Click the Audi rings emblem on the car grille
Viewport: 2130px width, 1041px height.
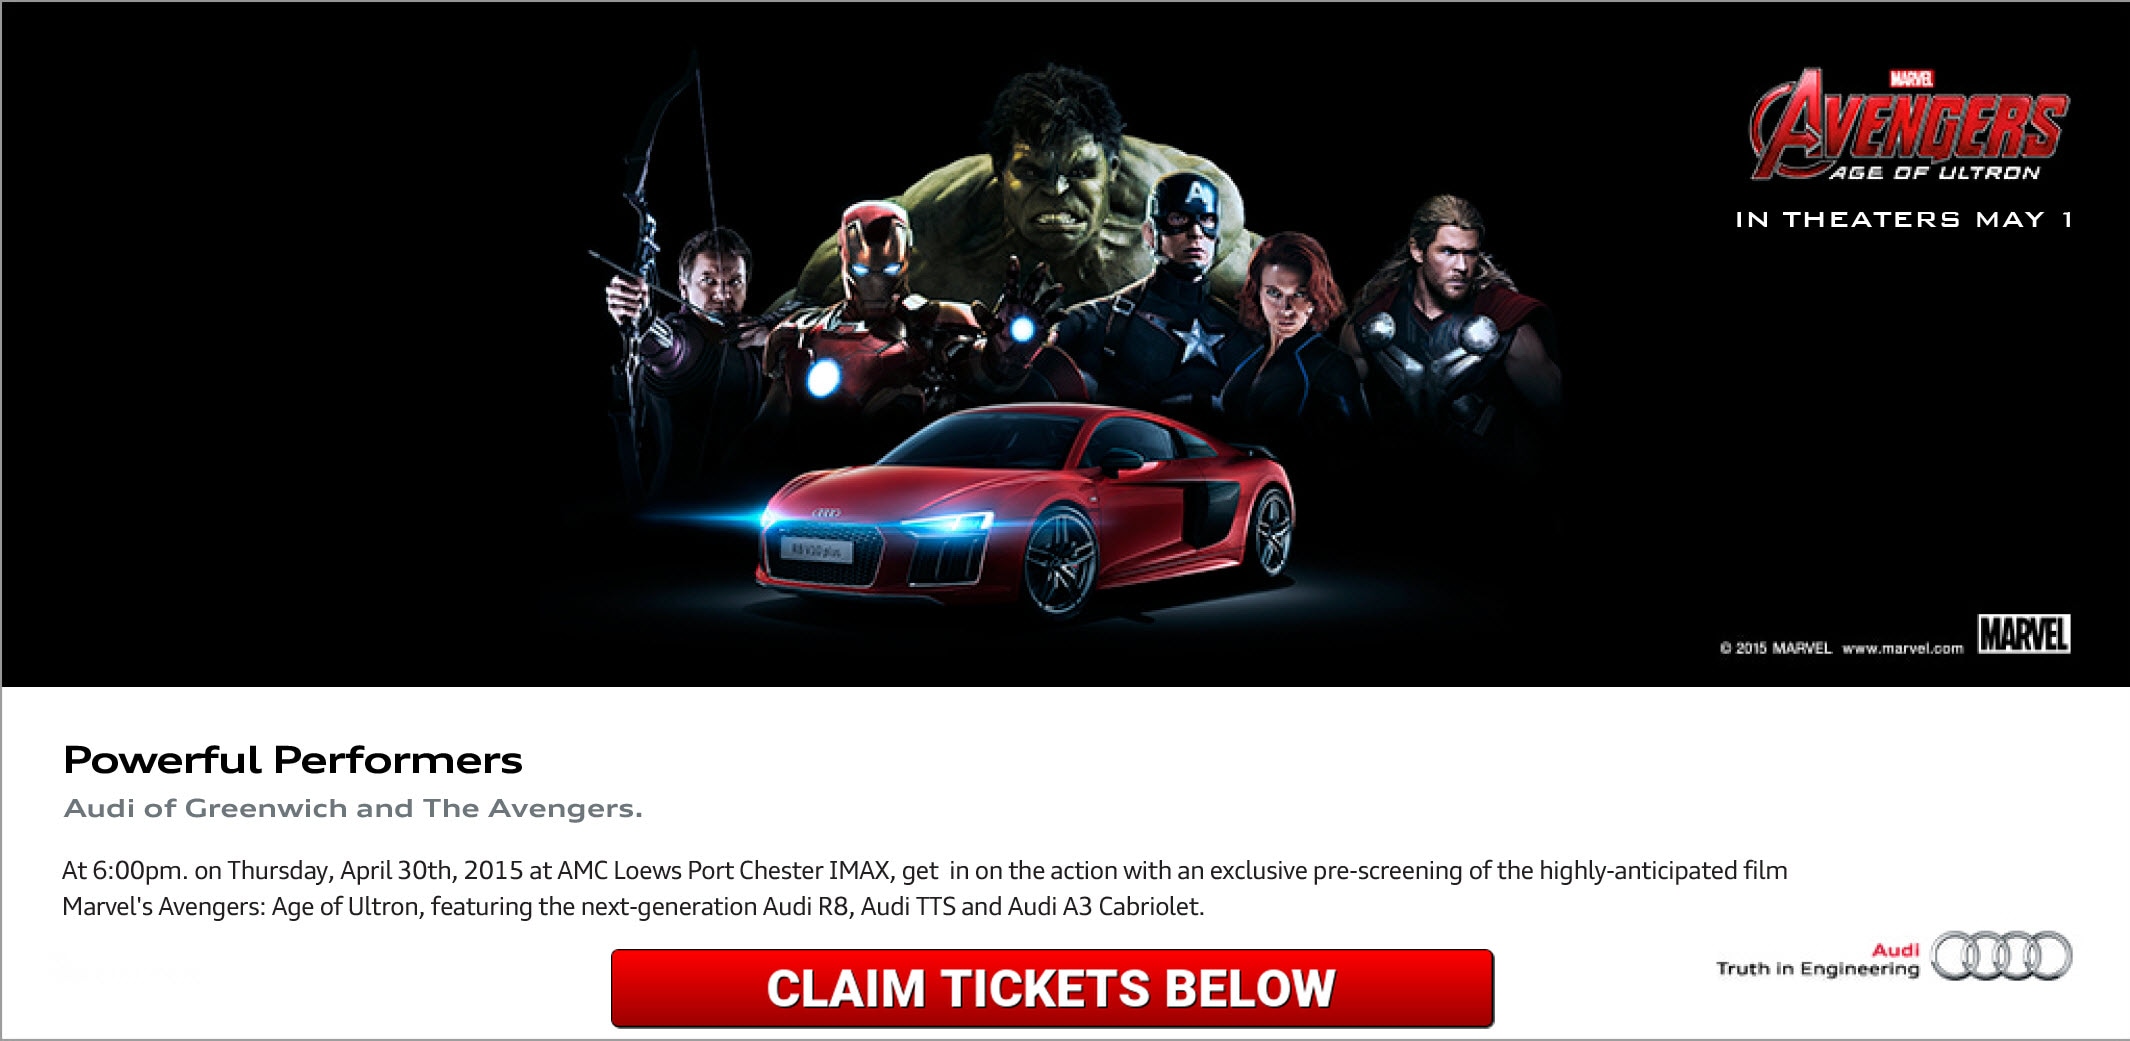click(x=826, y=513)
